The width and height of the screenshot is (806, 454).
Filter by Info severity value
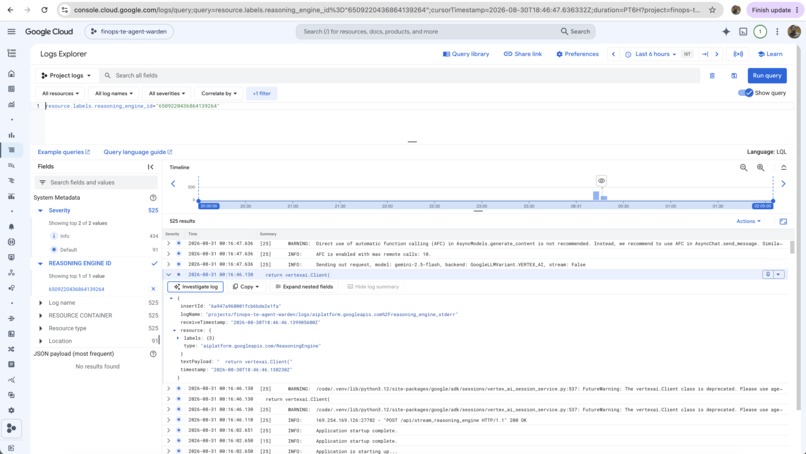click(x=64, y=236)
